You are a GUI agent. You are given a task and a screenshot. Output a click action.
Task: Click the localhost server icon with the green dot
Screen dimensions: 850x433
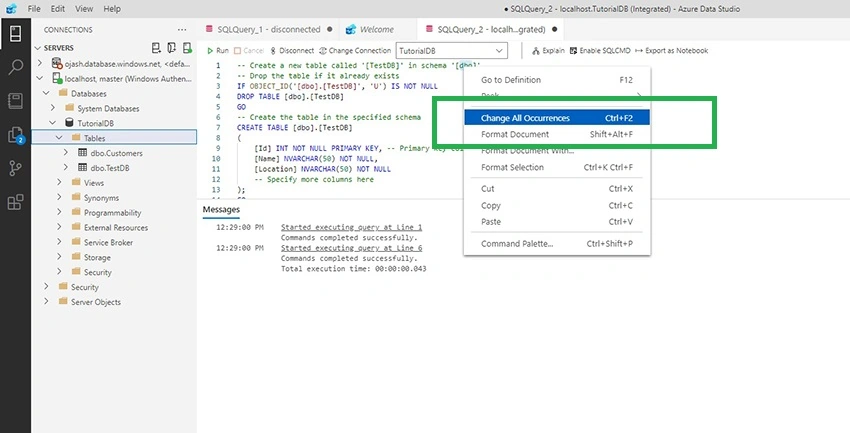point(57,79)
